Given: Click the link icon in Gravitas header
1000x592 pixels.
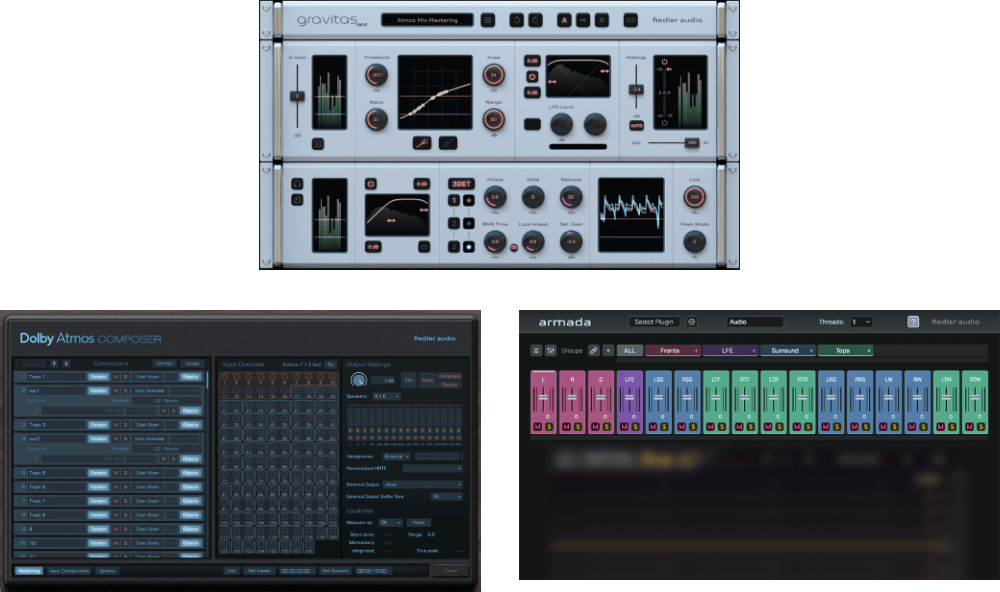Looking at the screenshot, I should [x=630, y=20].
